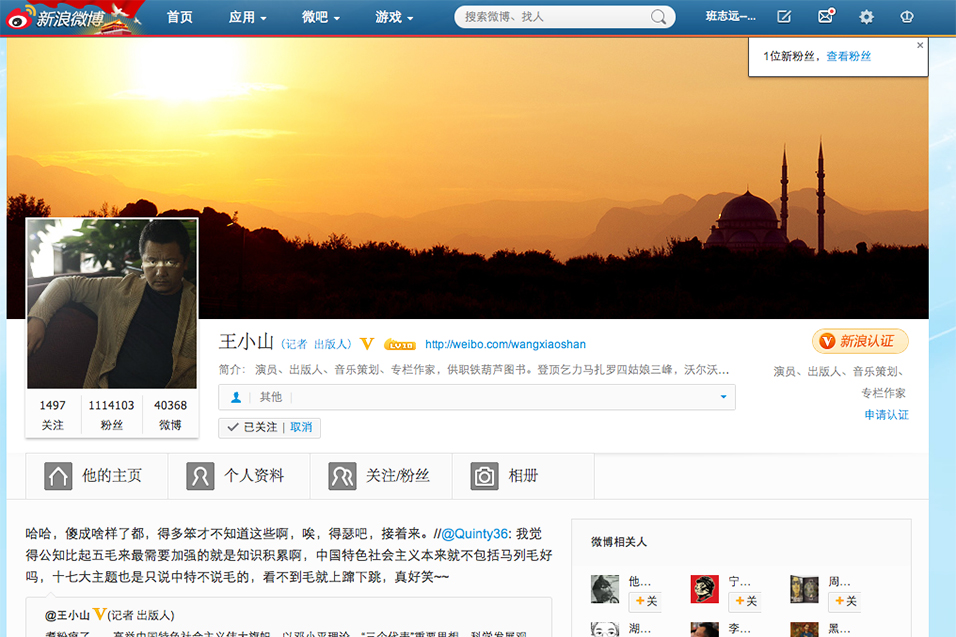Click the 王小山 profile name heading
The height and width of the screenshot is (637, 956).
point(246,342)
